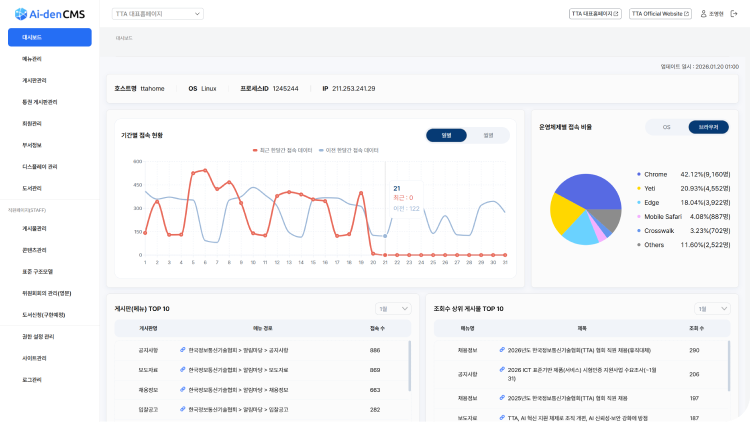Click link icon beside 공지사항 menu path
The height and width of the screenshot is (422, 750).
(182, 351)
